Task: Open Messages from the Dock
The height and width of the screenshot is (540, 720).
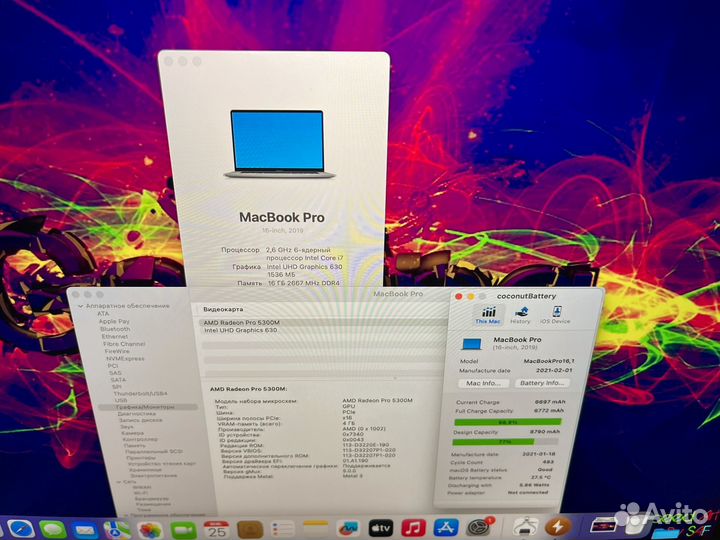Action: (53, 530)
